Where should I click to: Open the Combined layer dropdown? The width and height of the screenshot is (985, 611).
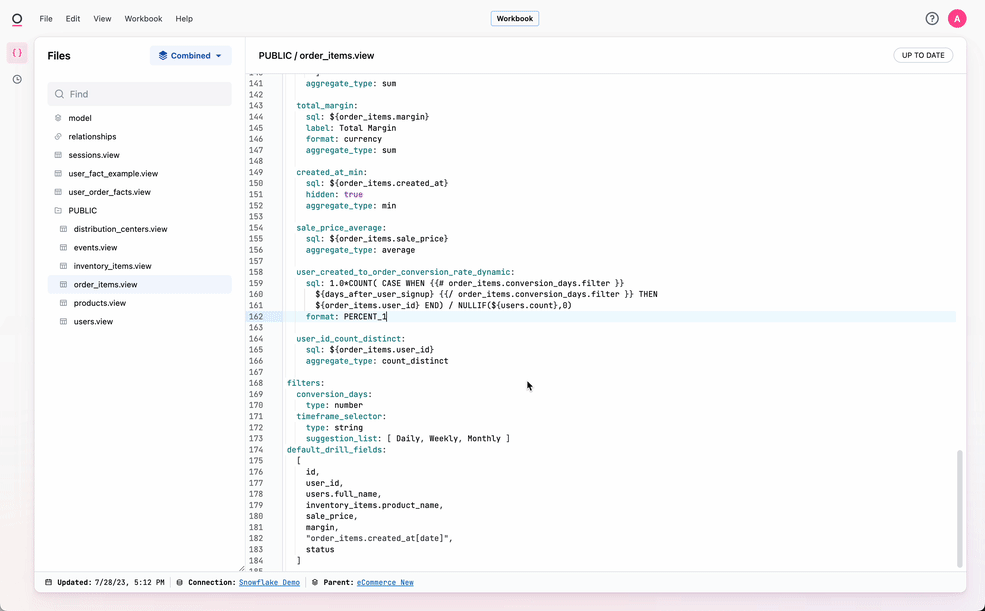tap(190, 56)
